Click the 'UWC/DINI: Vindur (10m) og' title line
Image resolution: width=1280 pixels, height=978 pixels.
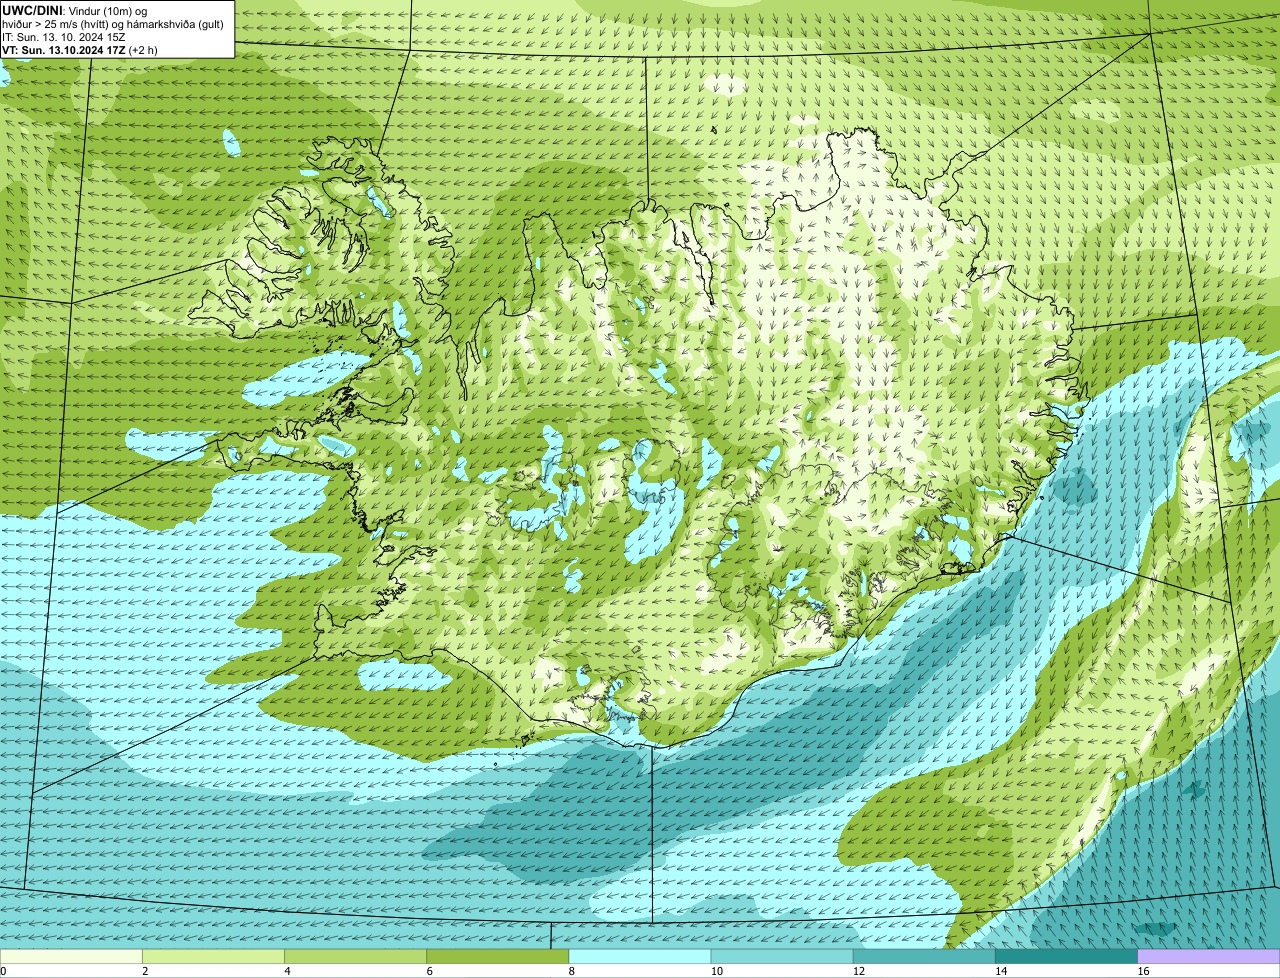pyautogui.click(x=75, y=9)
